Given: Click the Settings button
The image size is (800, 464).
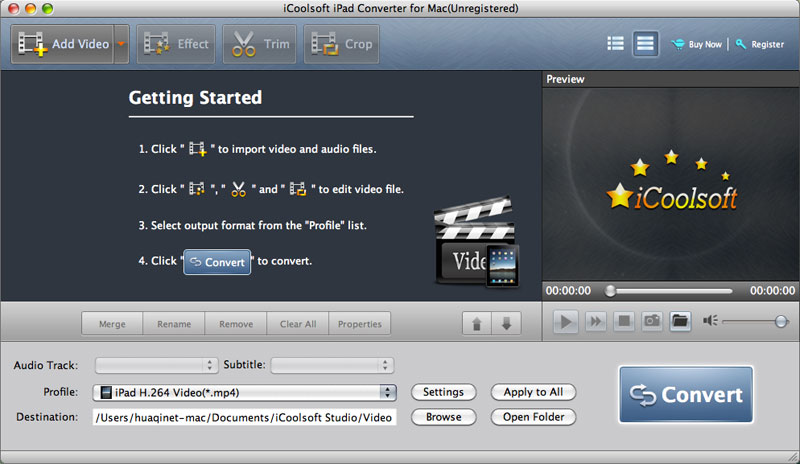Looking at the screenshot, I should pos(443,392).
